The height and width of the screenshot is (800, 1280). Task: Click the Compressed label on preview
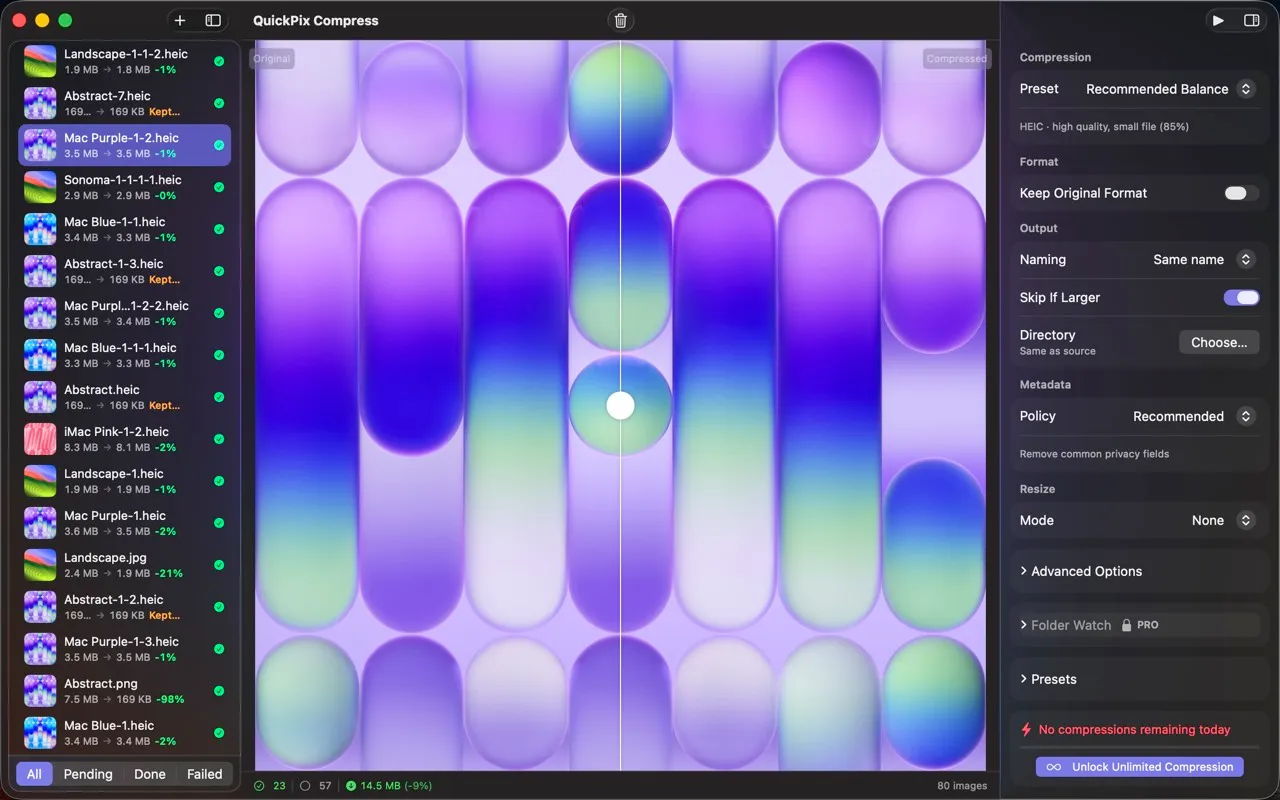956,59
